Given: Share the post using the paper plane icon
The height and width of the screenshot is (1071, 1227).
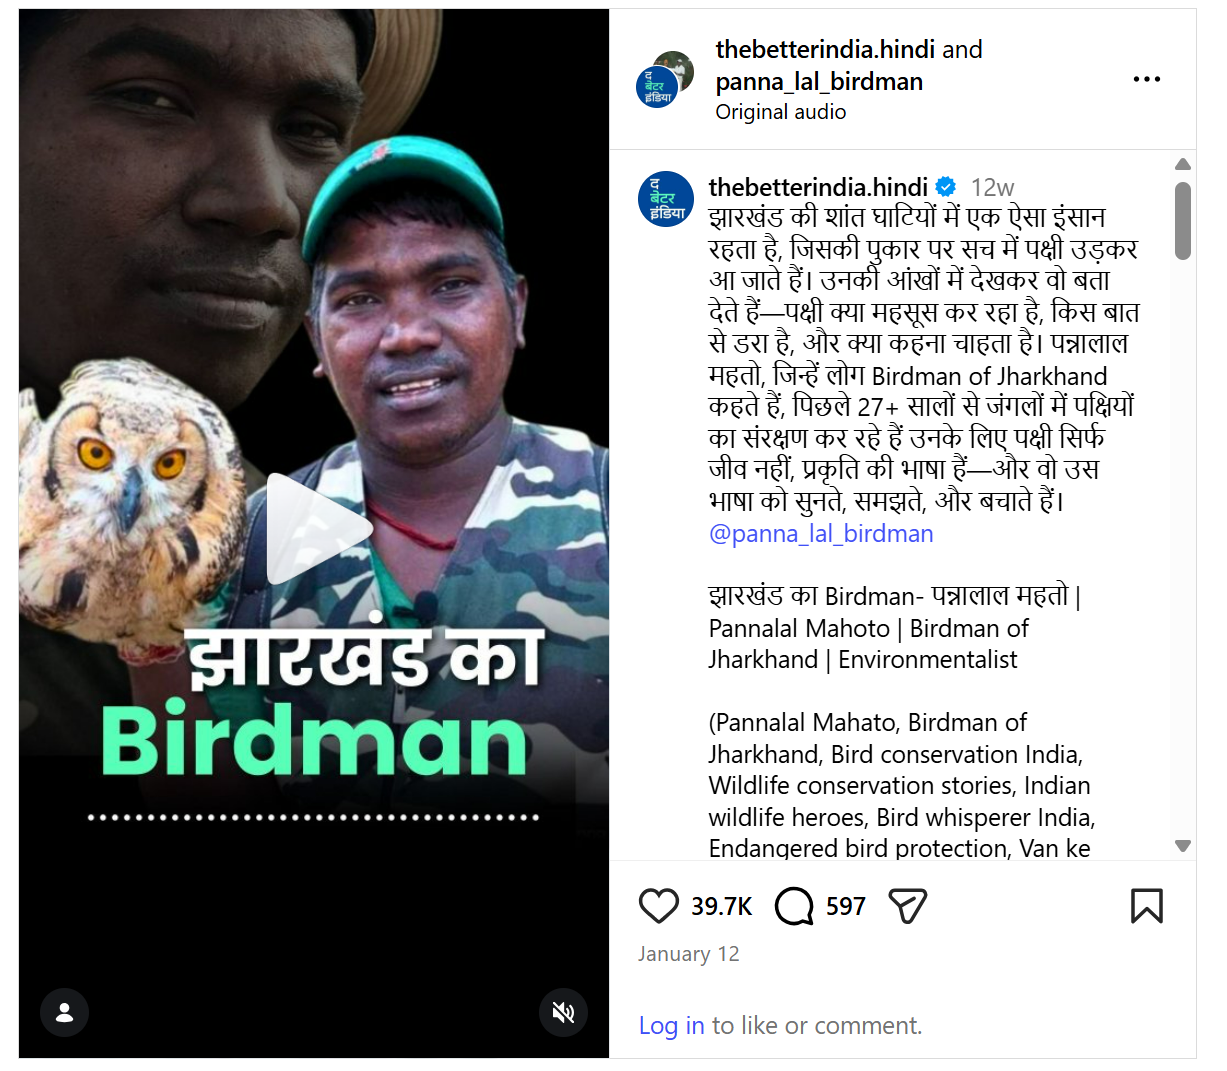Looking at the screenshot, I should point(907,906).
